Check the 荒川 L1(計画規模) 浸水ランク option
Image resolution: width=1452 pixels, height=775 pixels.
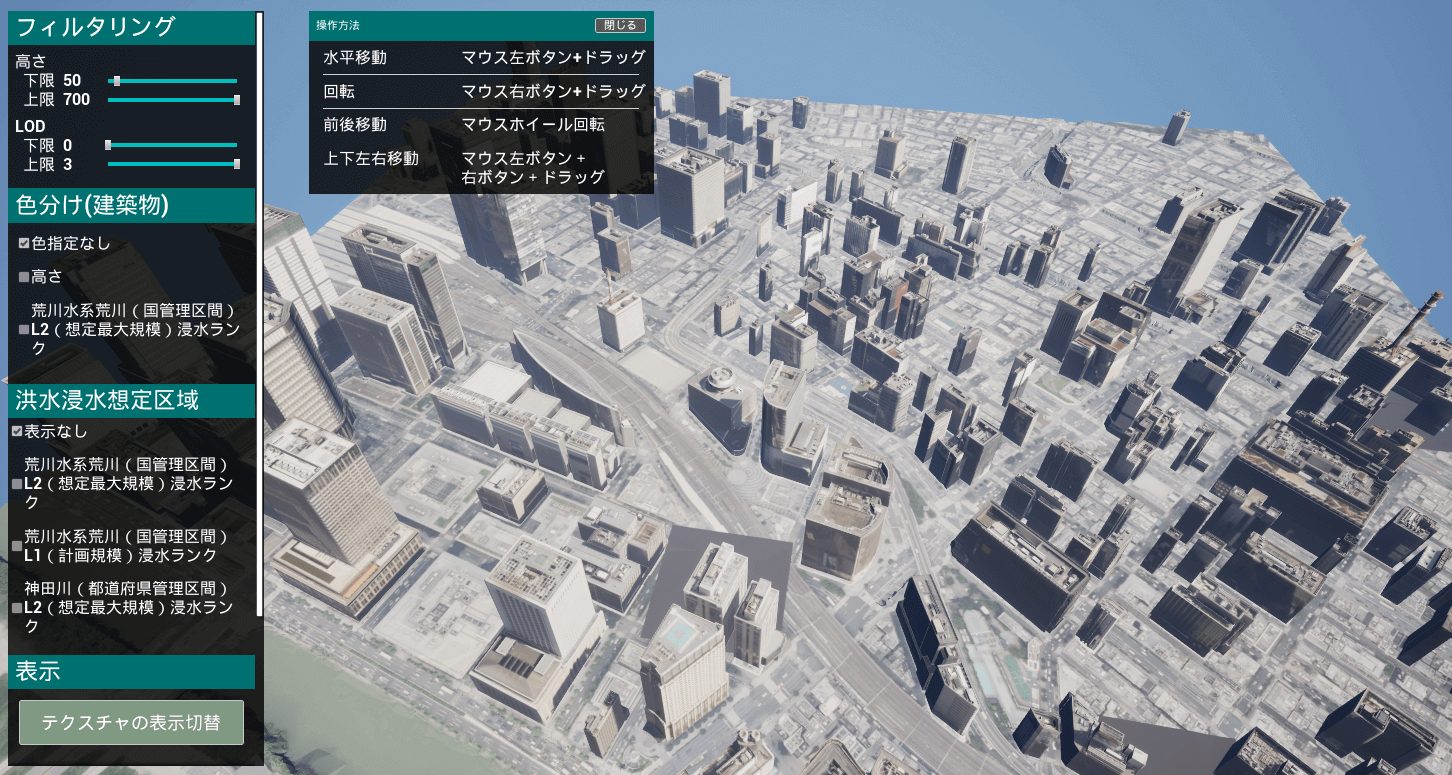(16, 546)
